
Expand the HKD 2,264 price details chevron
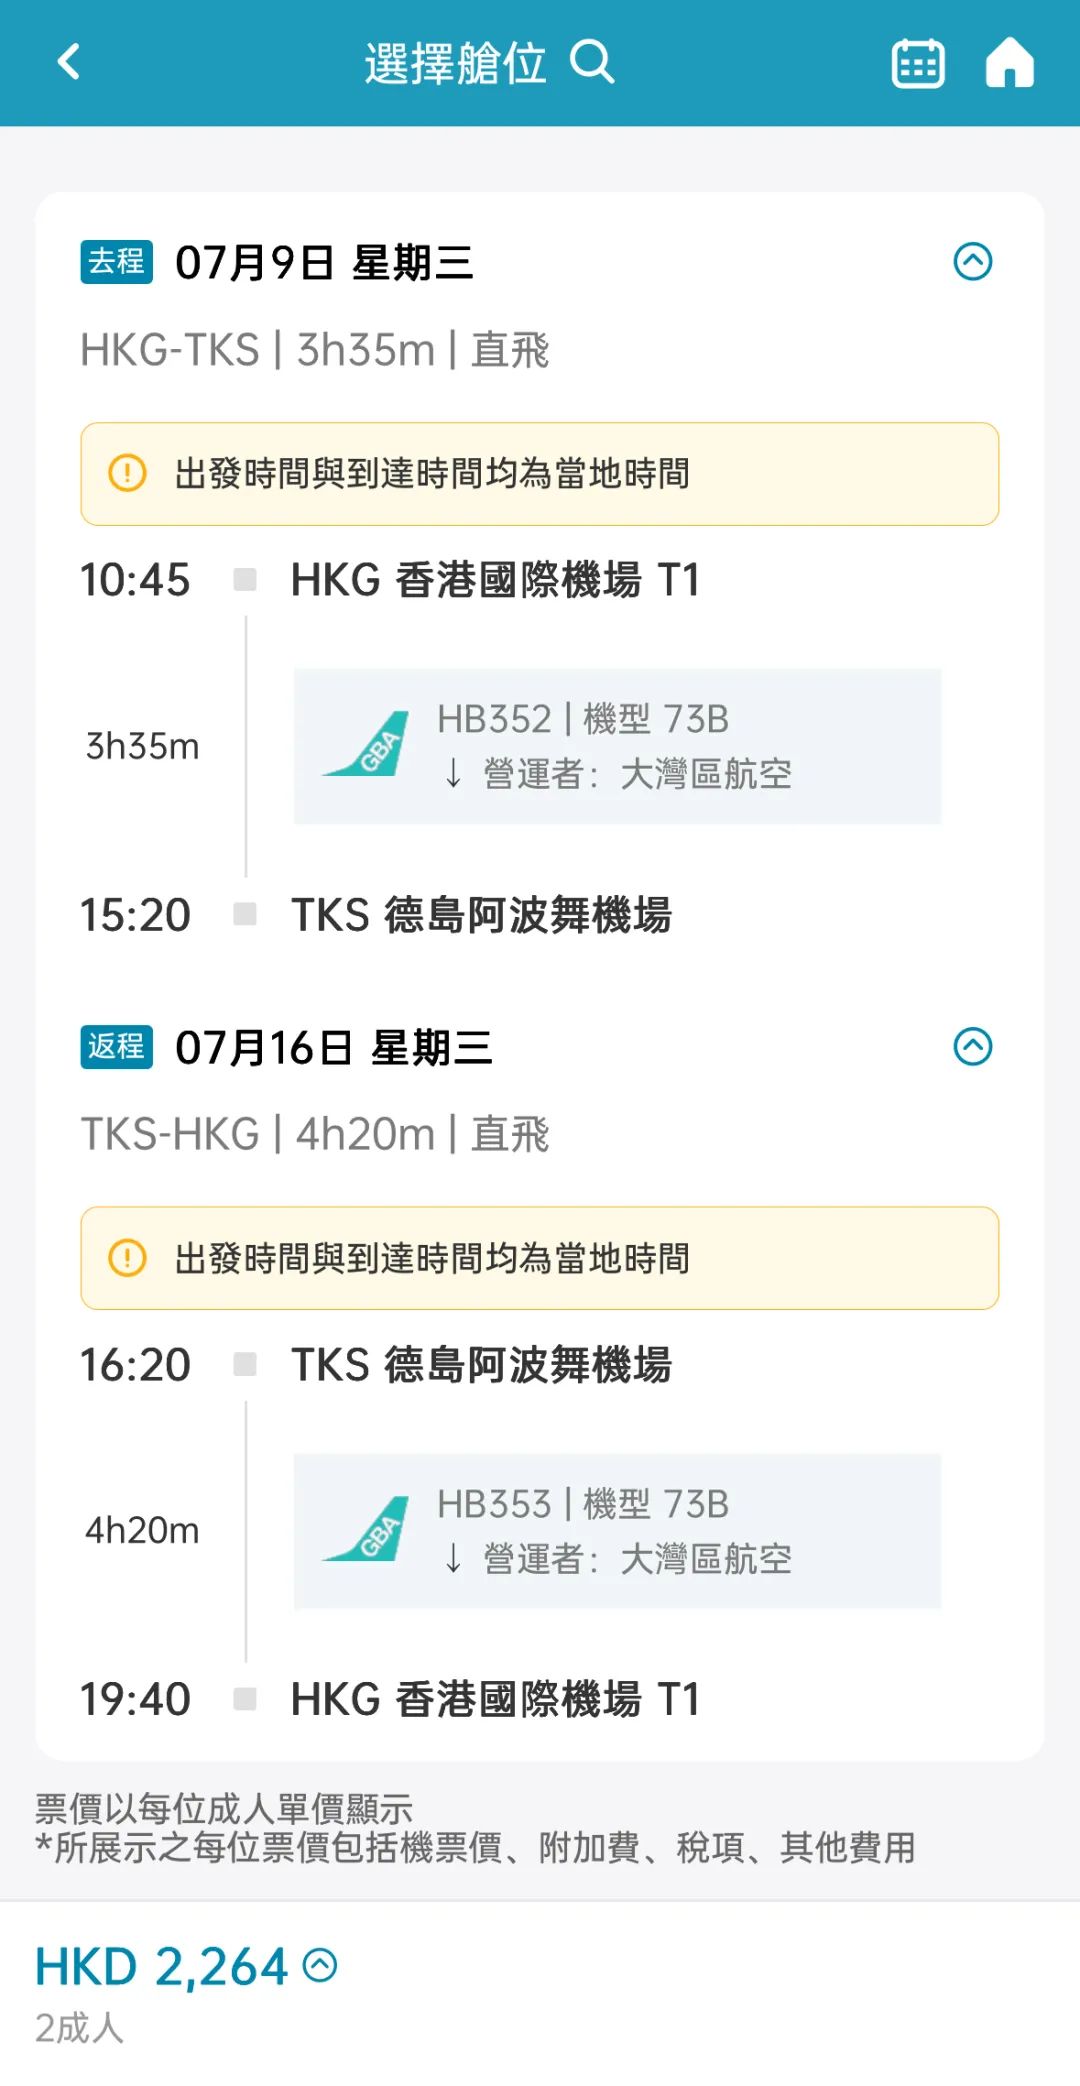click(320, 1965)
